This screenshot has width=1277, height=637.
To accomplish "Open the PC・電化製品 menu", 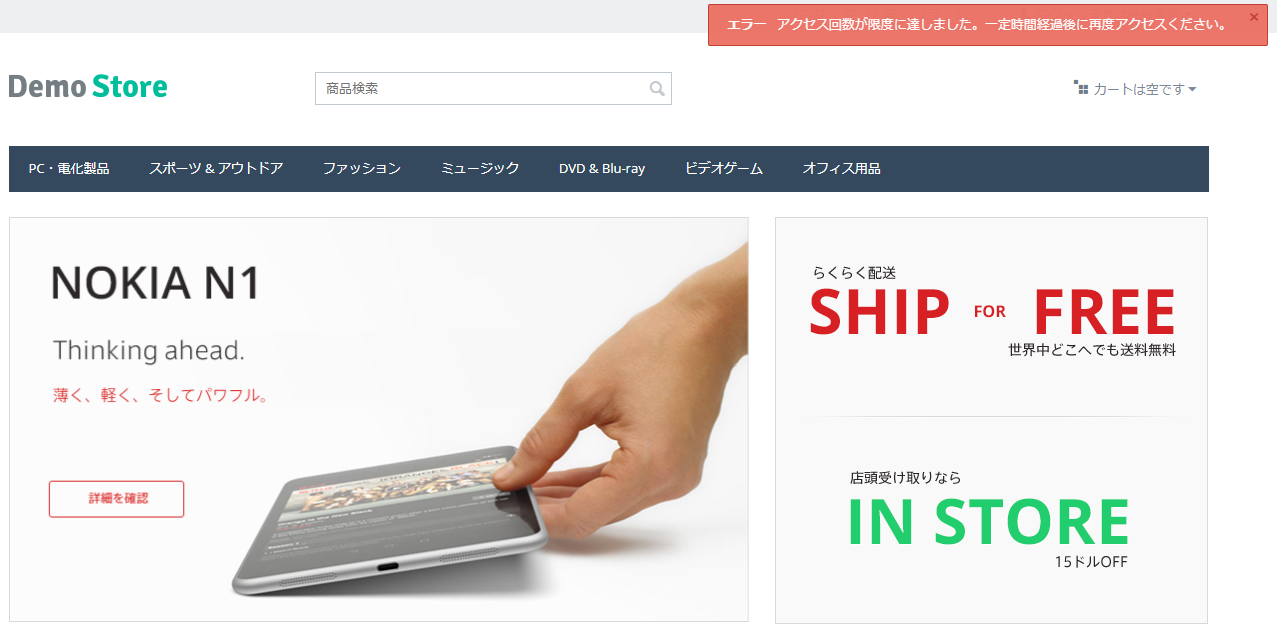I will tap(69, 168).
